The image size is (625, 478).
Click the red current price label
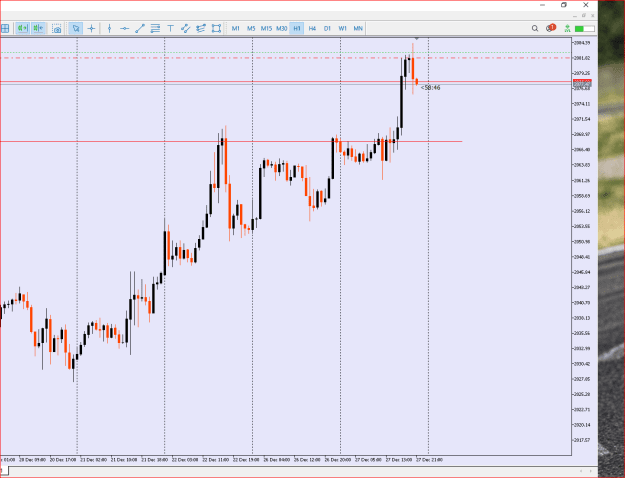582,82
